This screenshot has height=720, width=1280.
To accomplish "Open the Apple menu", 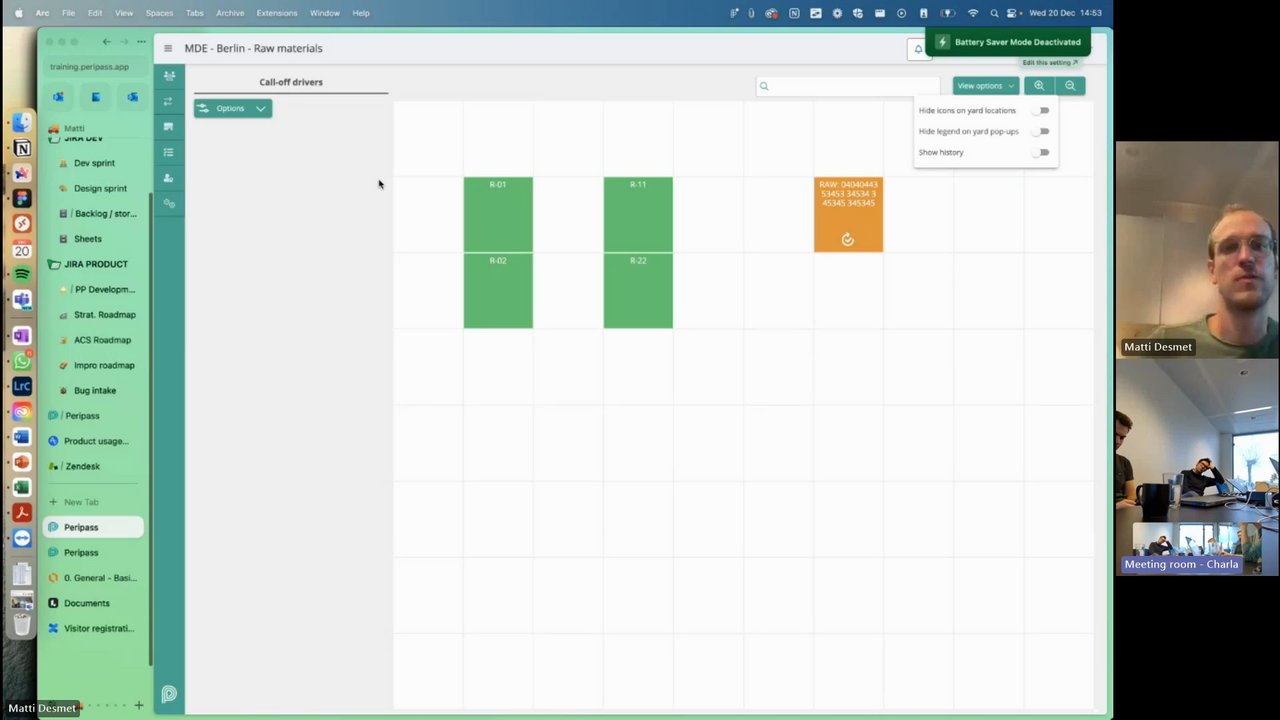I will 18,13.
